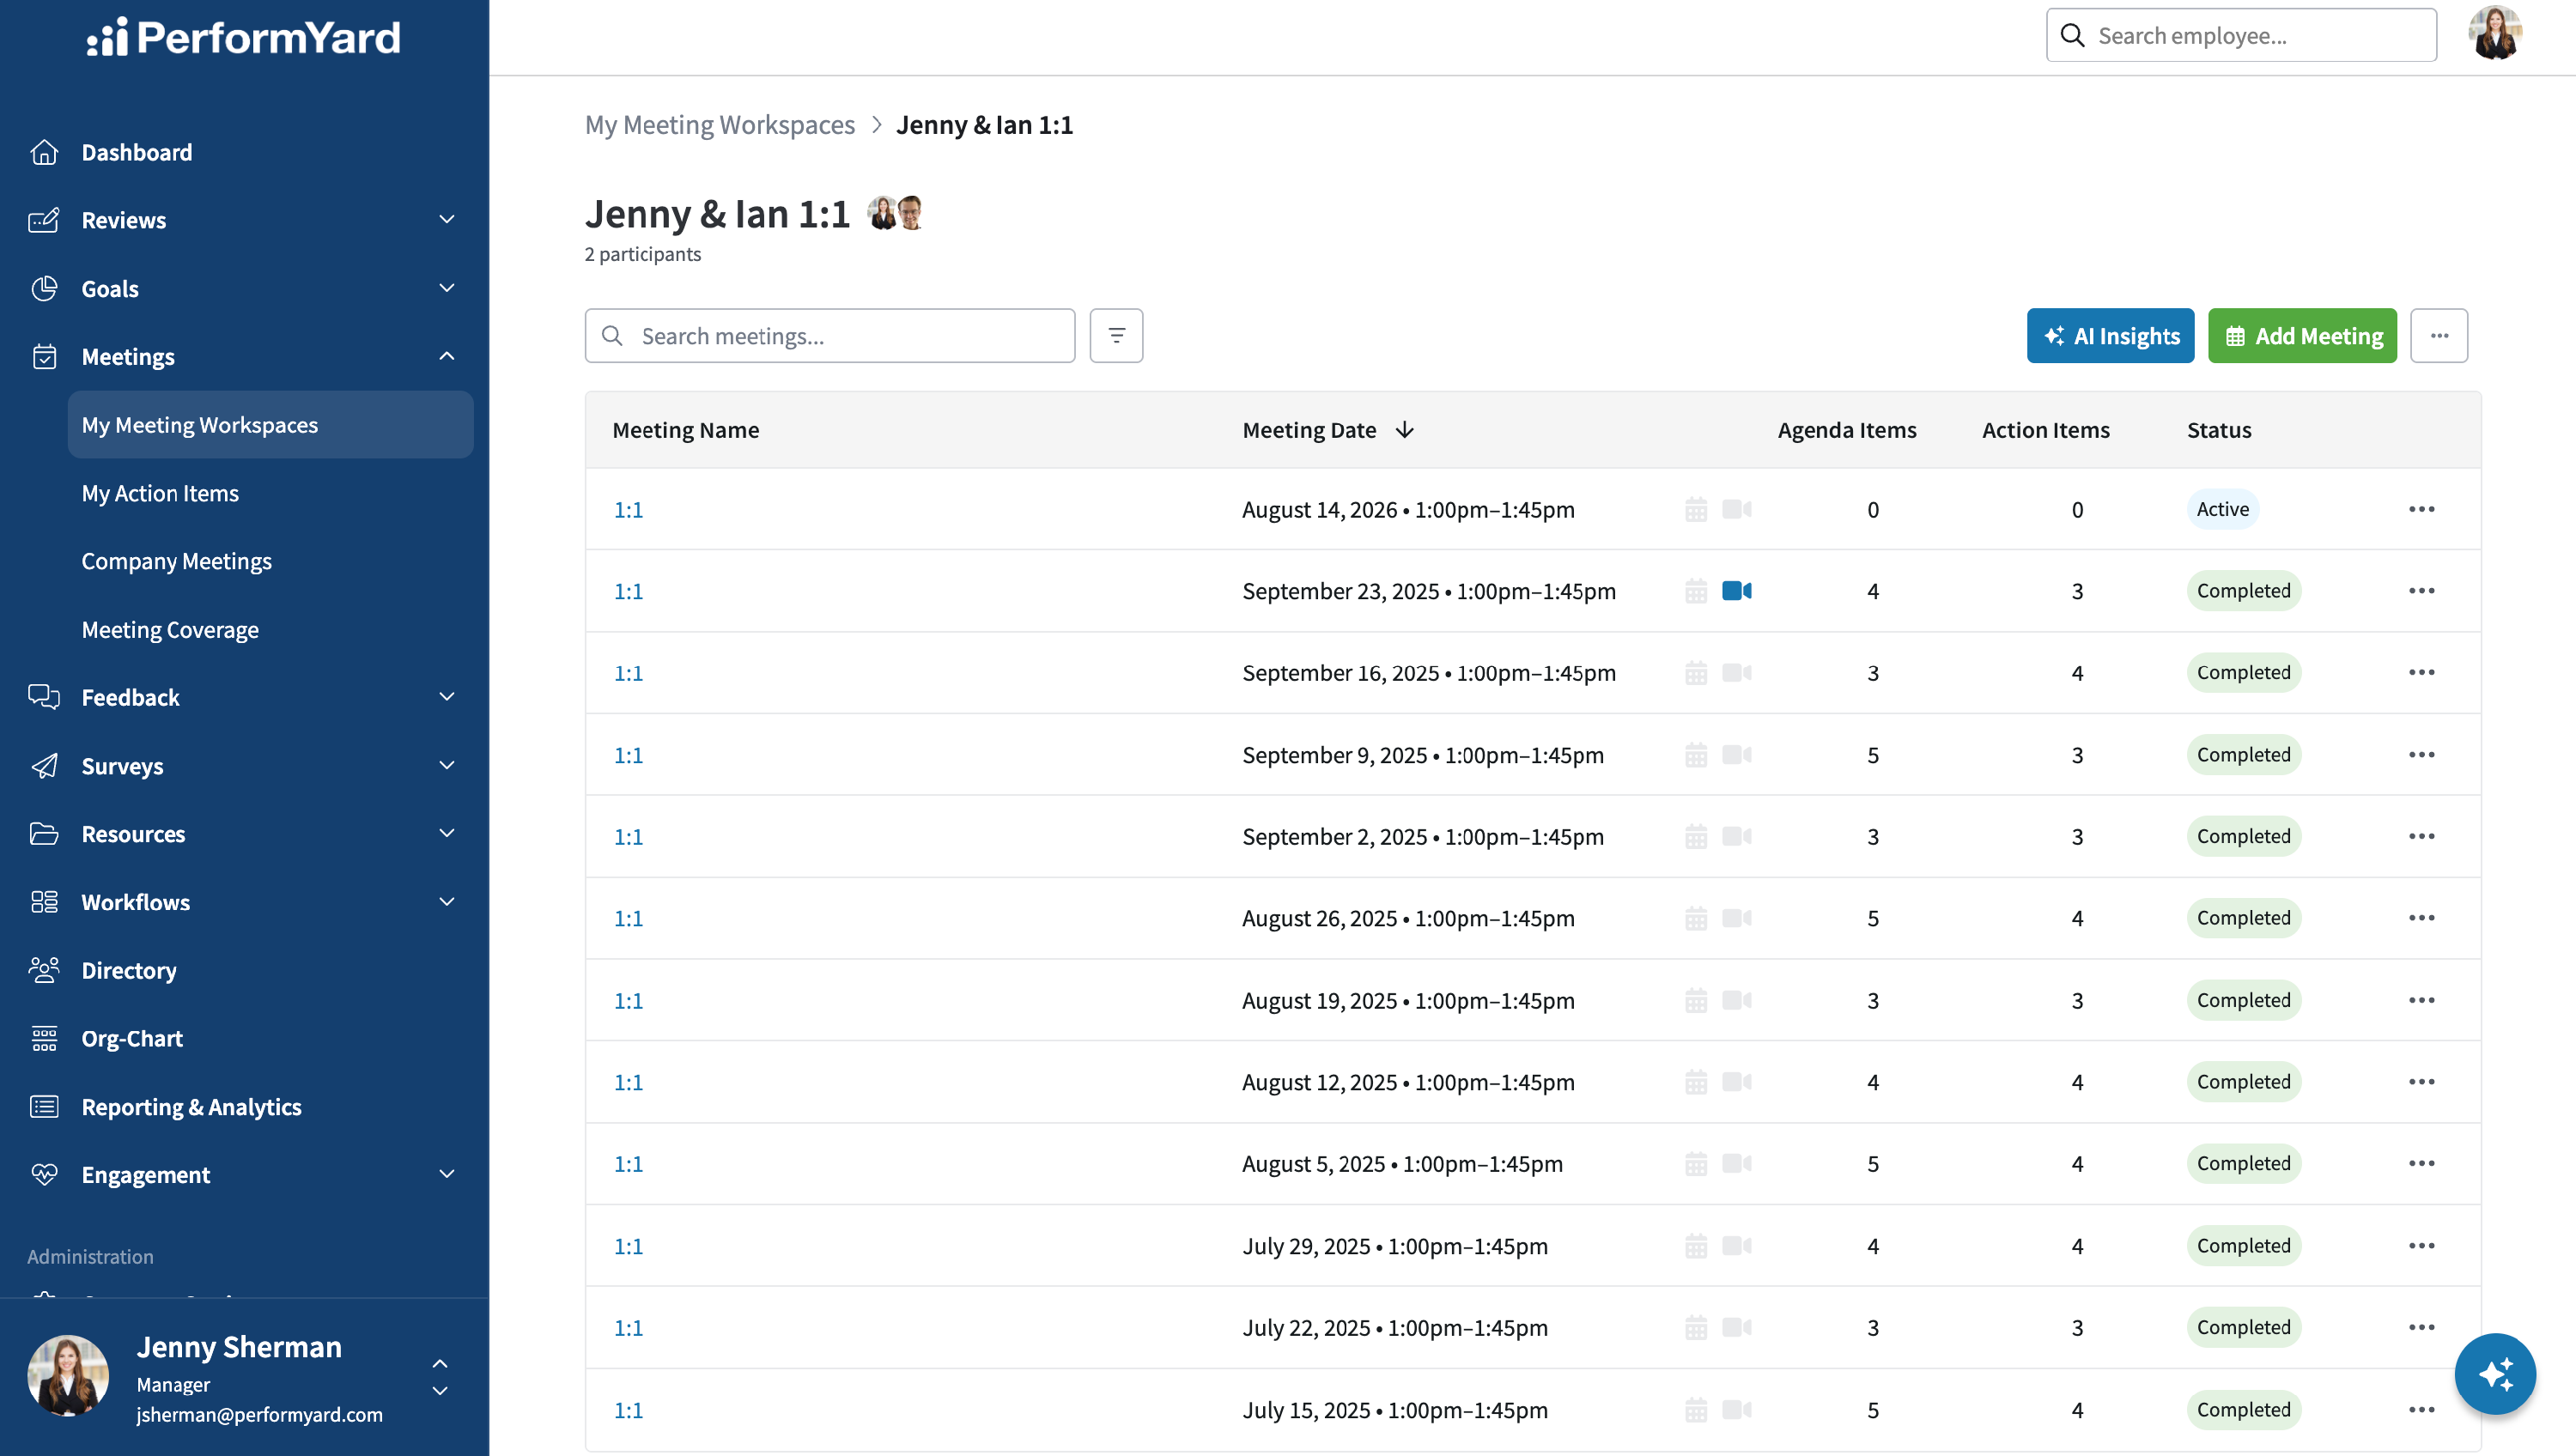Click the Action Items column header

pos(2045,430)
